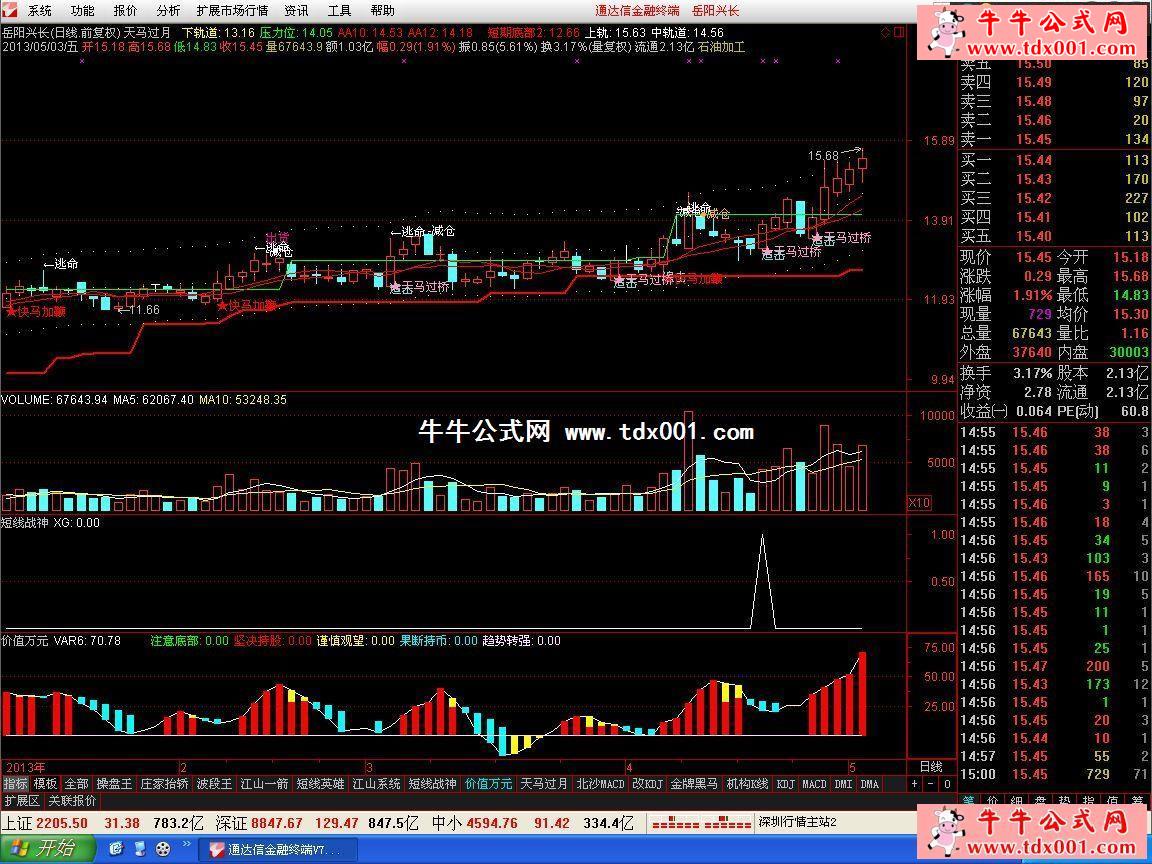The height and width of the screenshot is (864, 1152).
Task: Click the plus zoom button beside DMA
Action: coord(914,784)
